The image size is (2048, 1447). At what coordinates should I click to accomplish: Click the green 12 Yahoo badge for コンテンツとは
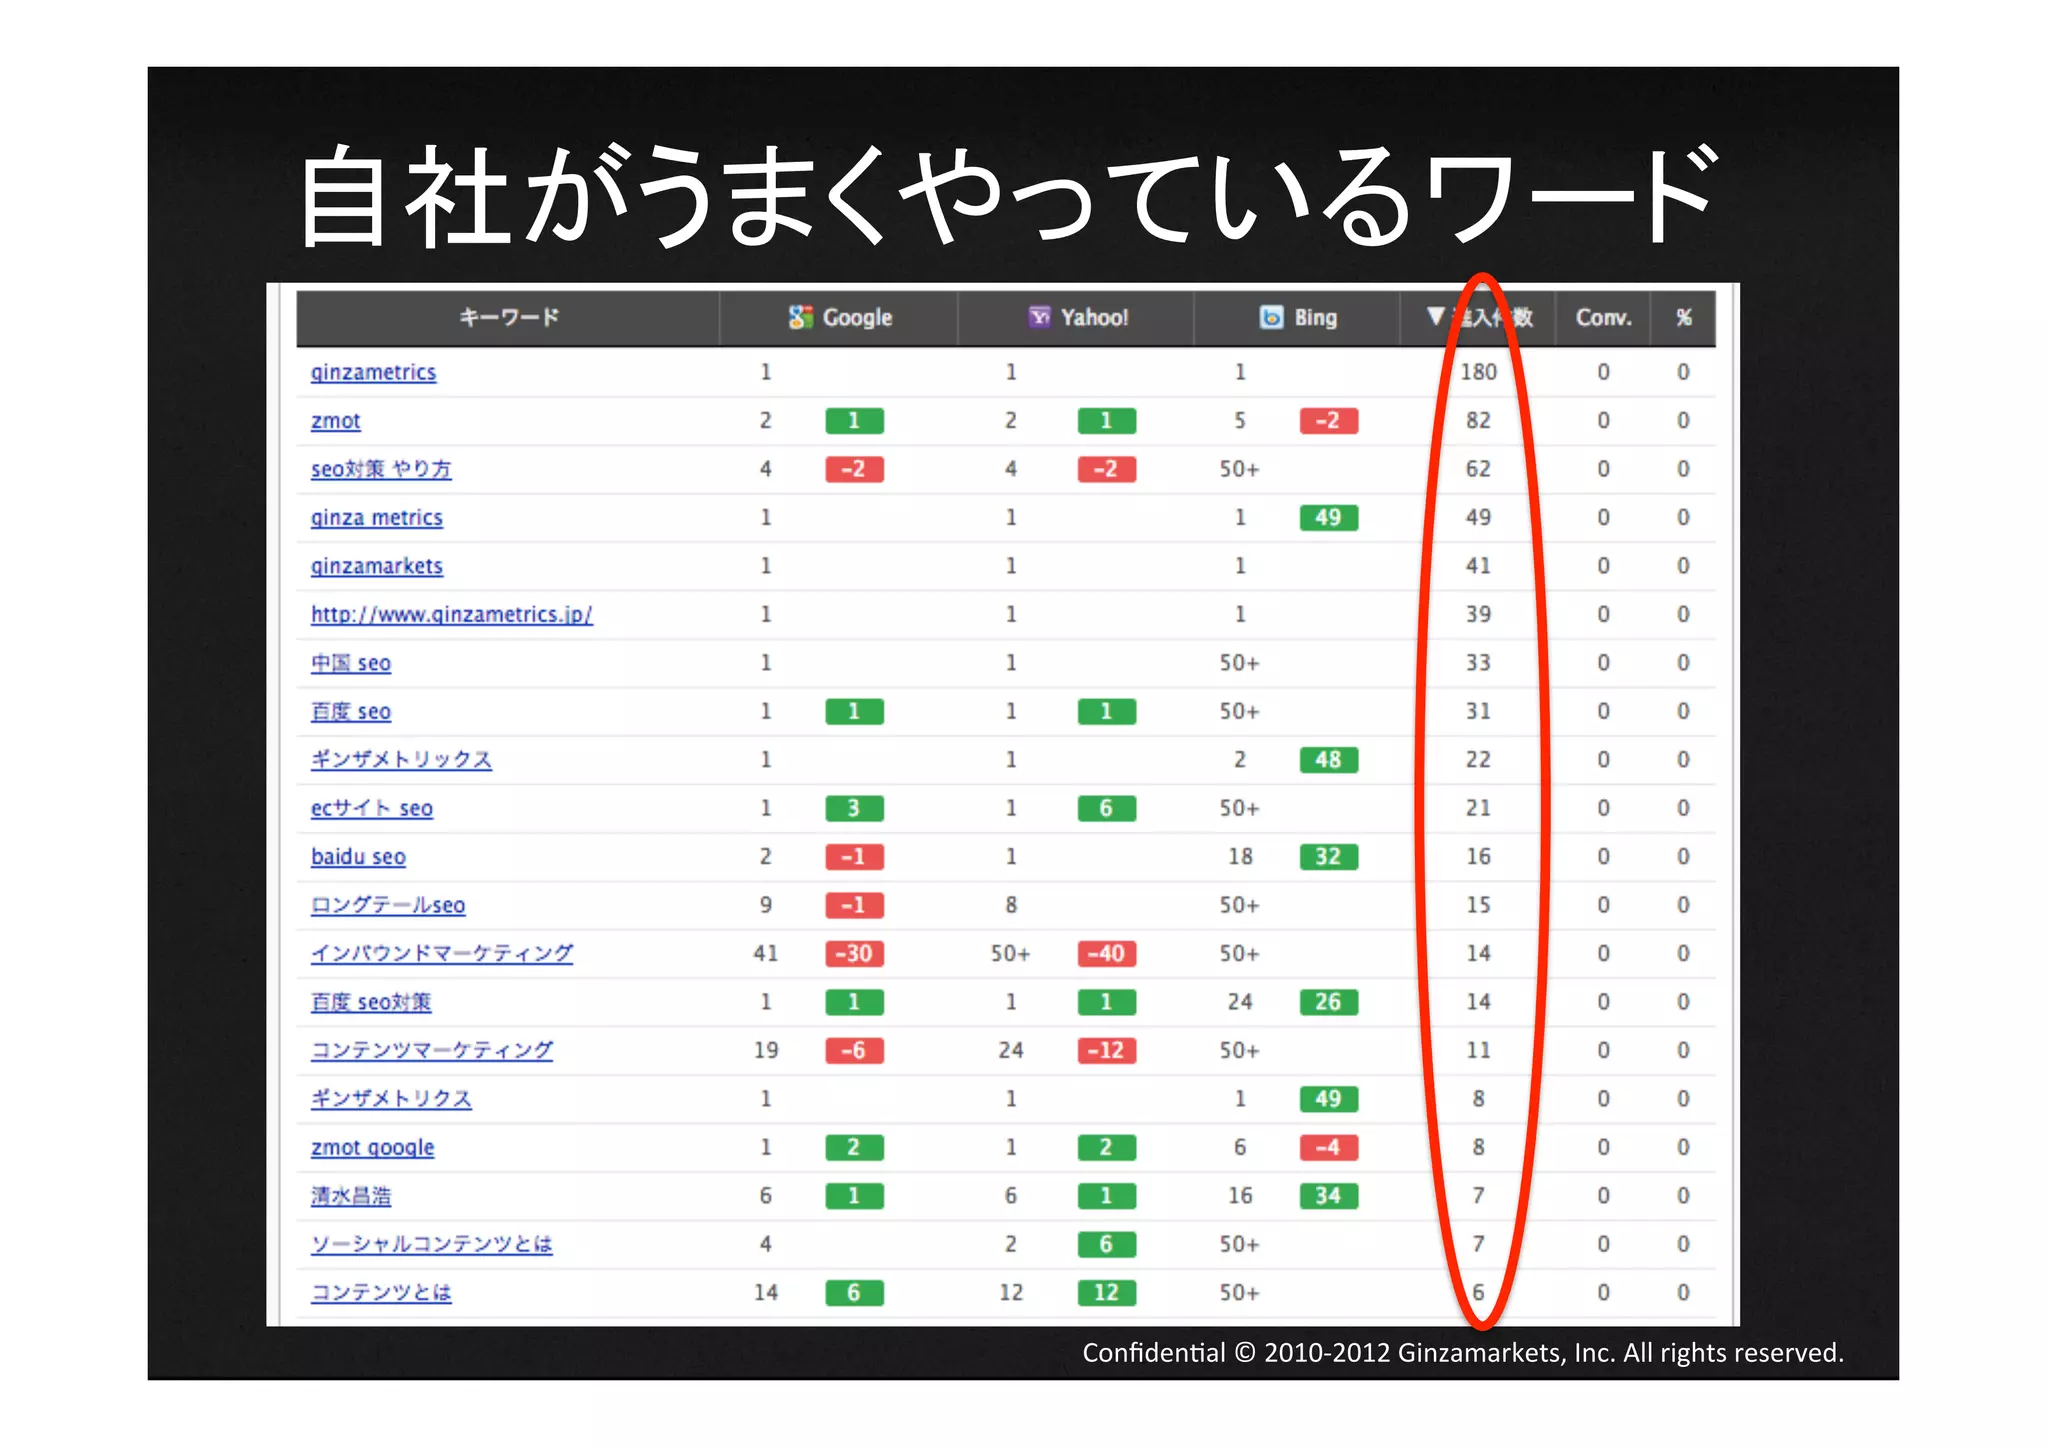pyautogui.click(x=1106, y=1293)
